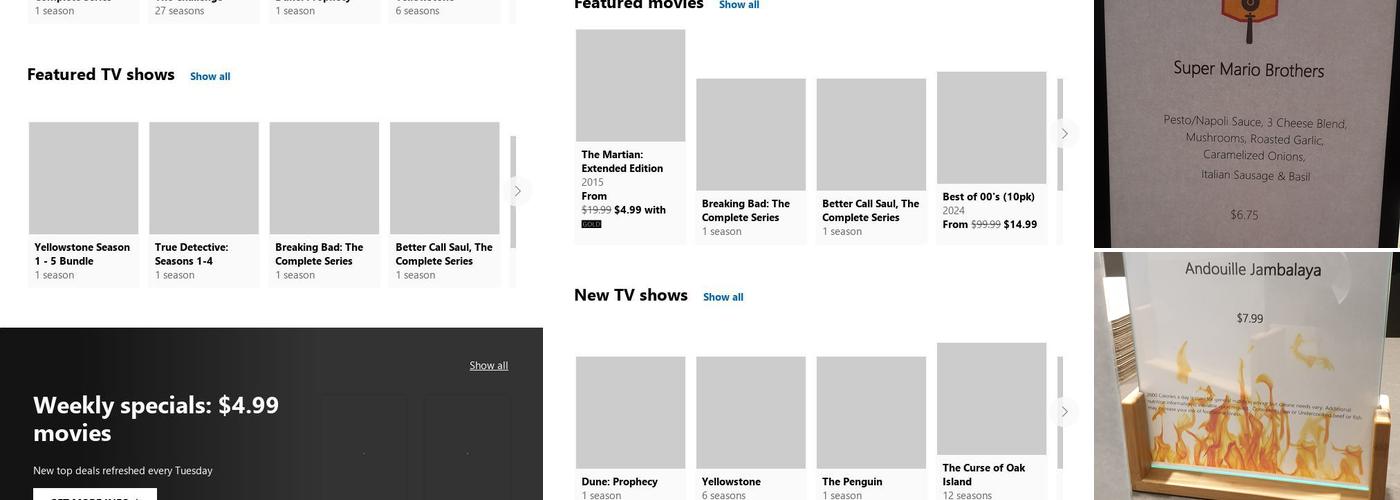Open True Detective: Seasons 1-4 thumbnail
1400x500 pixels.
click(204, 178)
